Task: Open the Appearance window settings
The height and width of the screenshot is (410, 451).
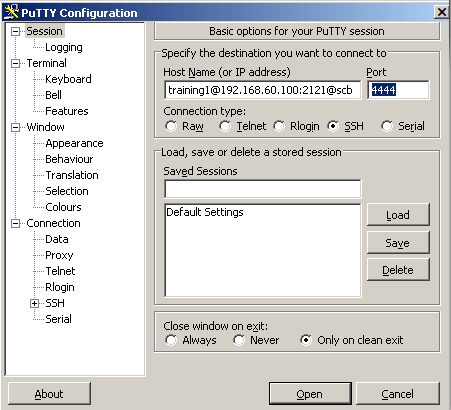Action: tap(74, 143)
